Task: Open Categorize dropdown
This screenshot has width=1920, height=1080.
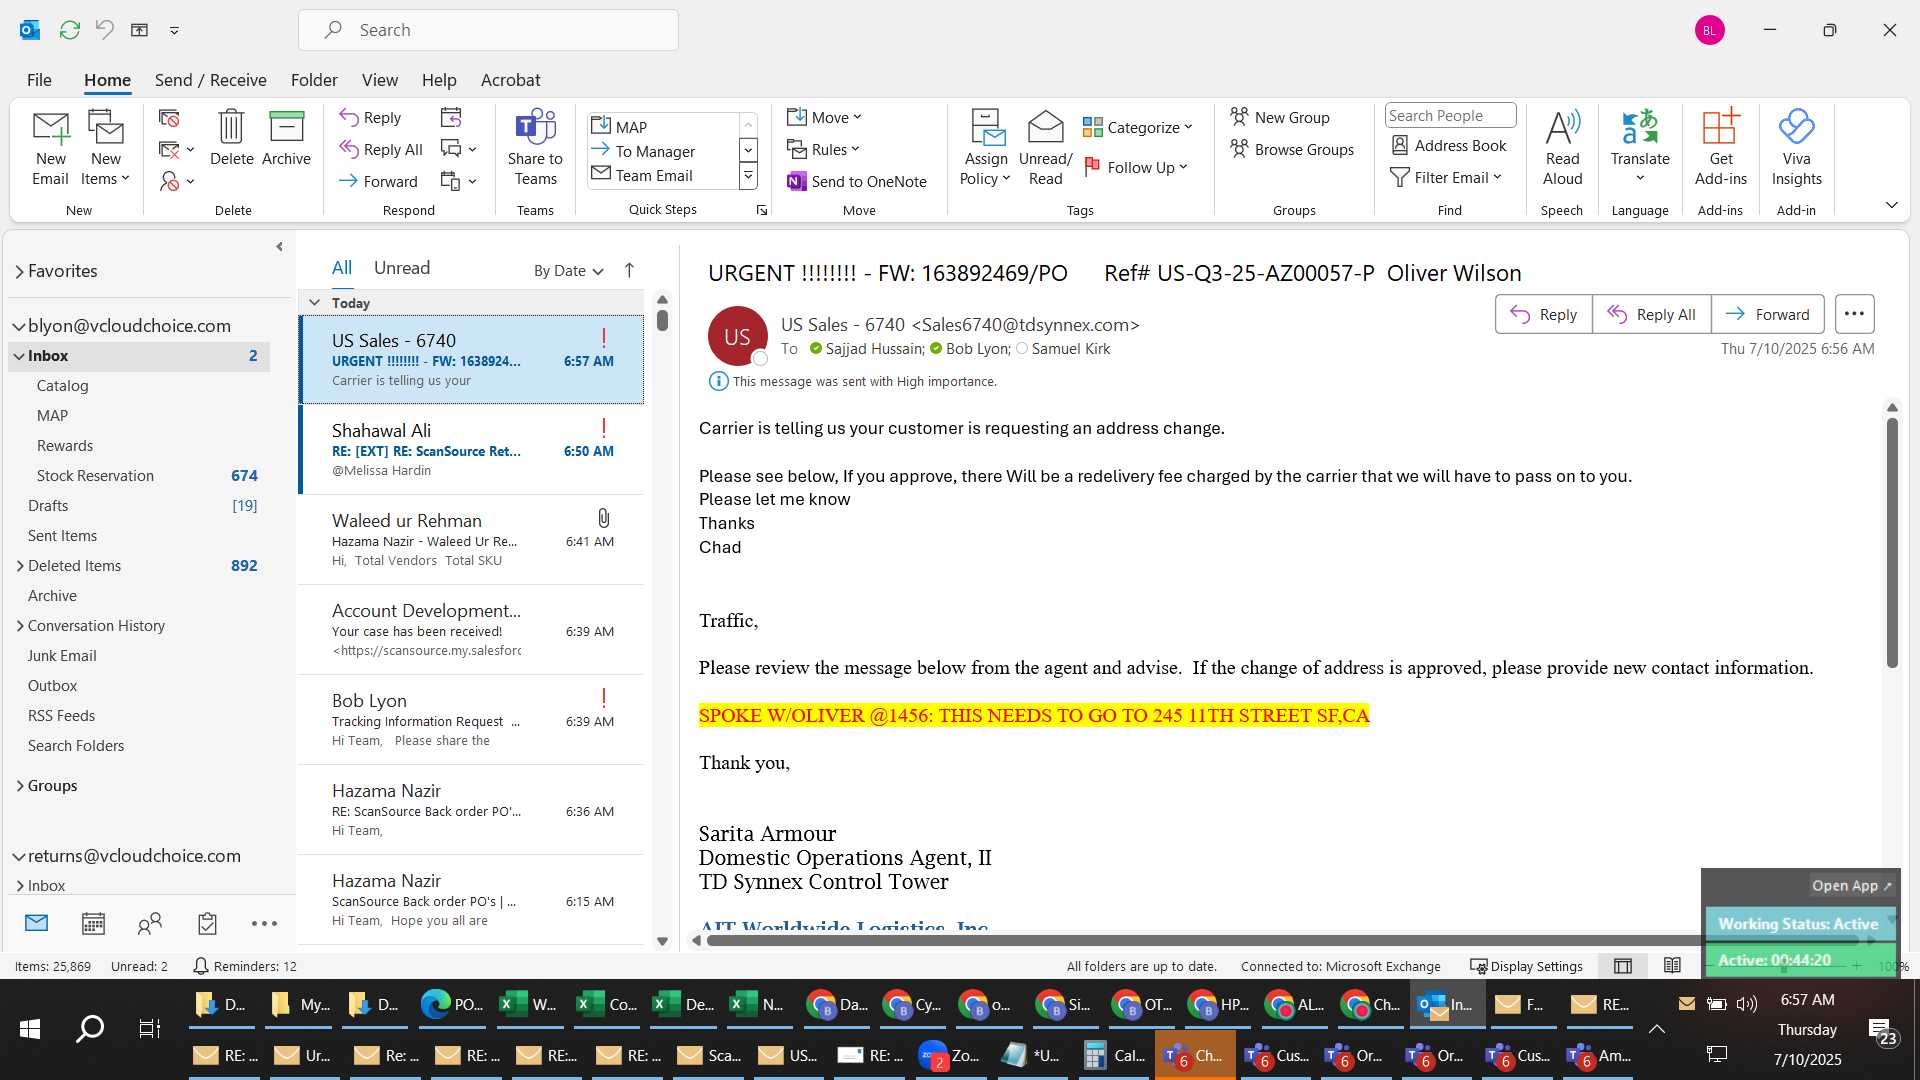Action: 1138,127
